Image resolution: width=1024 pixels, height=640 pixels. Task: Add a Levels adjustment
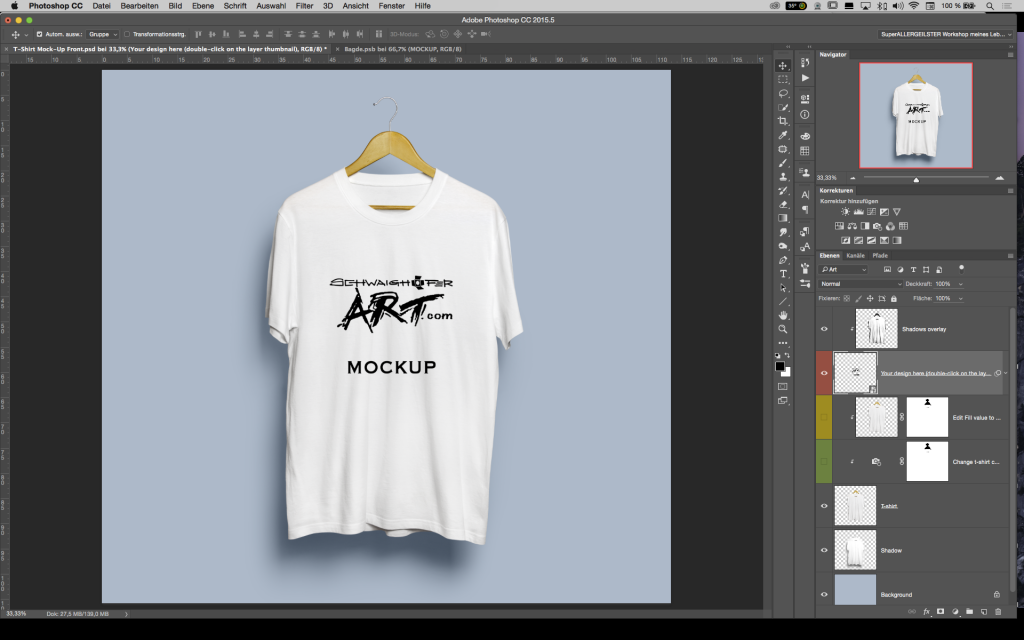point(859,212)
